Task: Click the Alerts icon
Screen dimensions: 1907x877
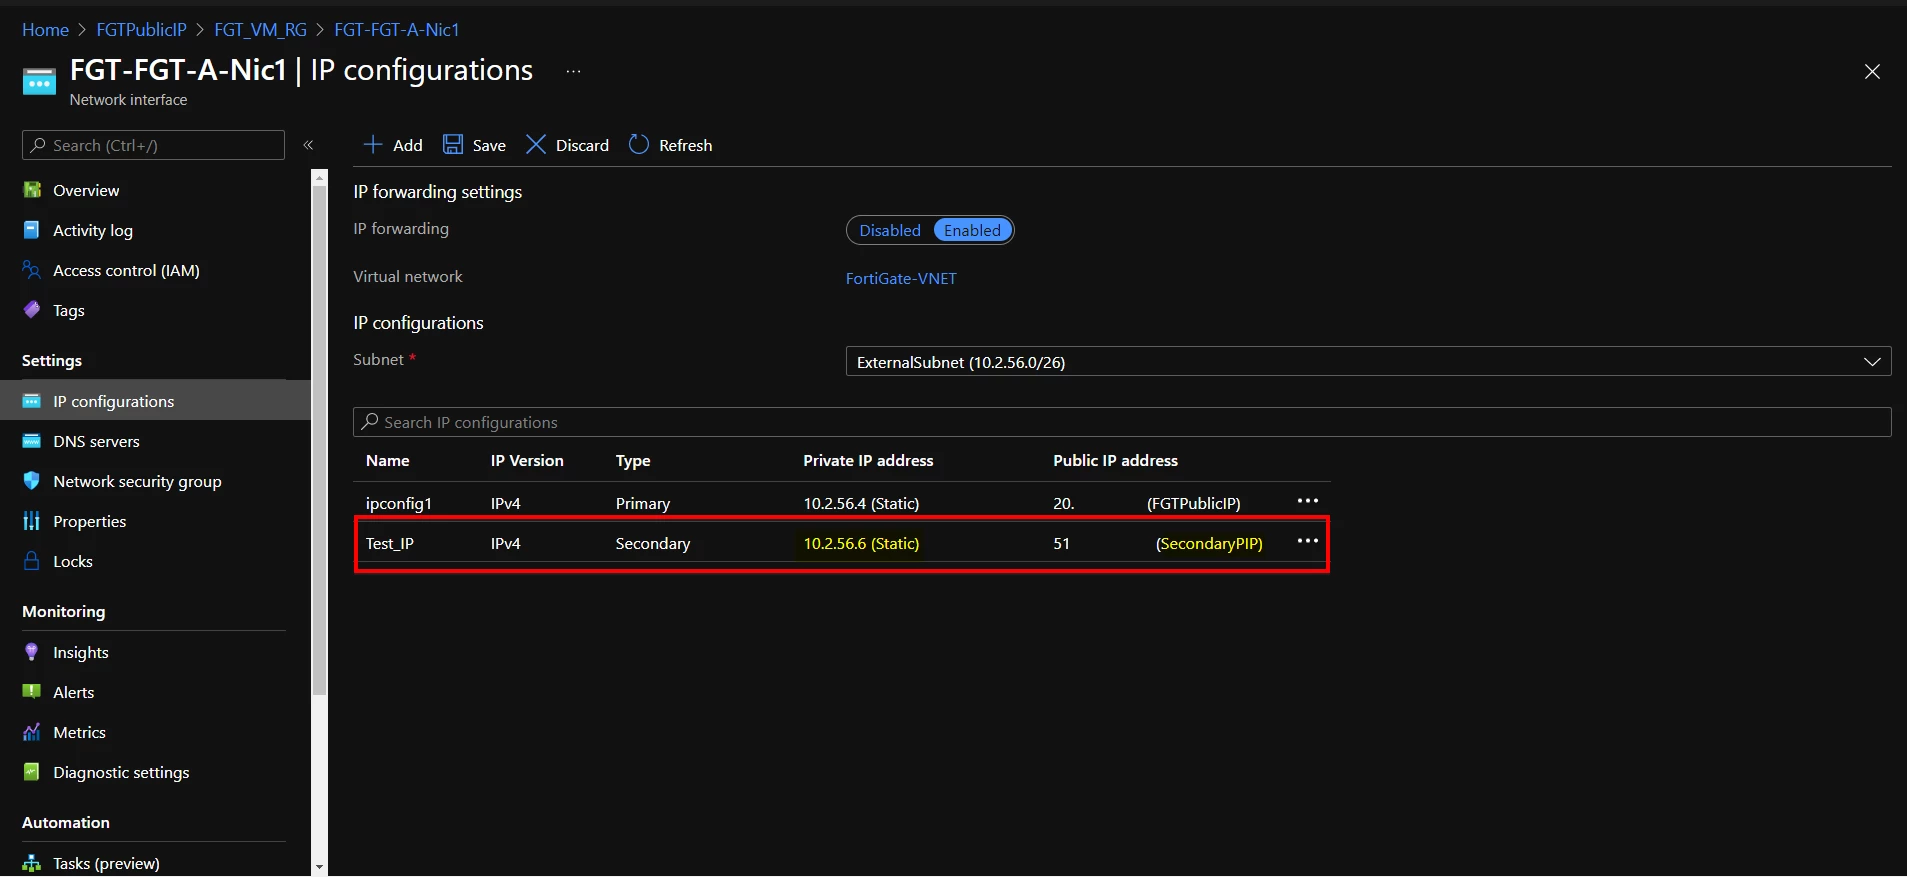Action: [32, 692]
